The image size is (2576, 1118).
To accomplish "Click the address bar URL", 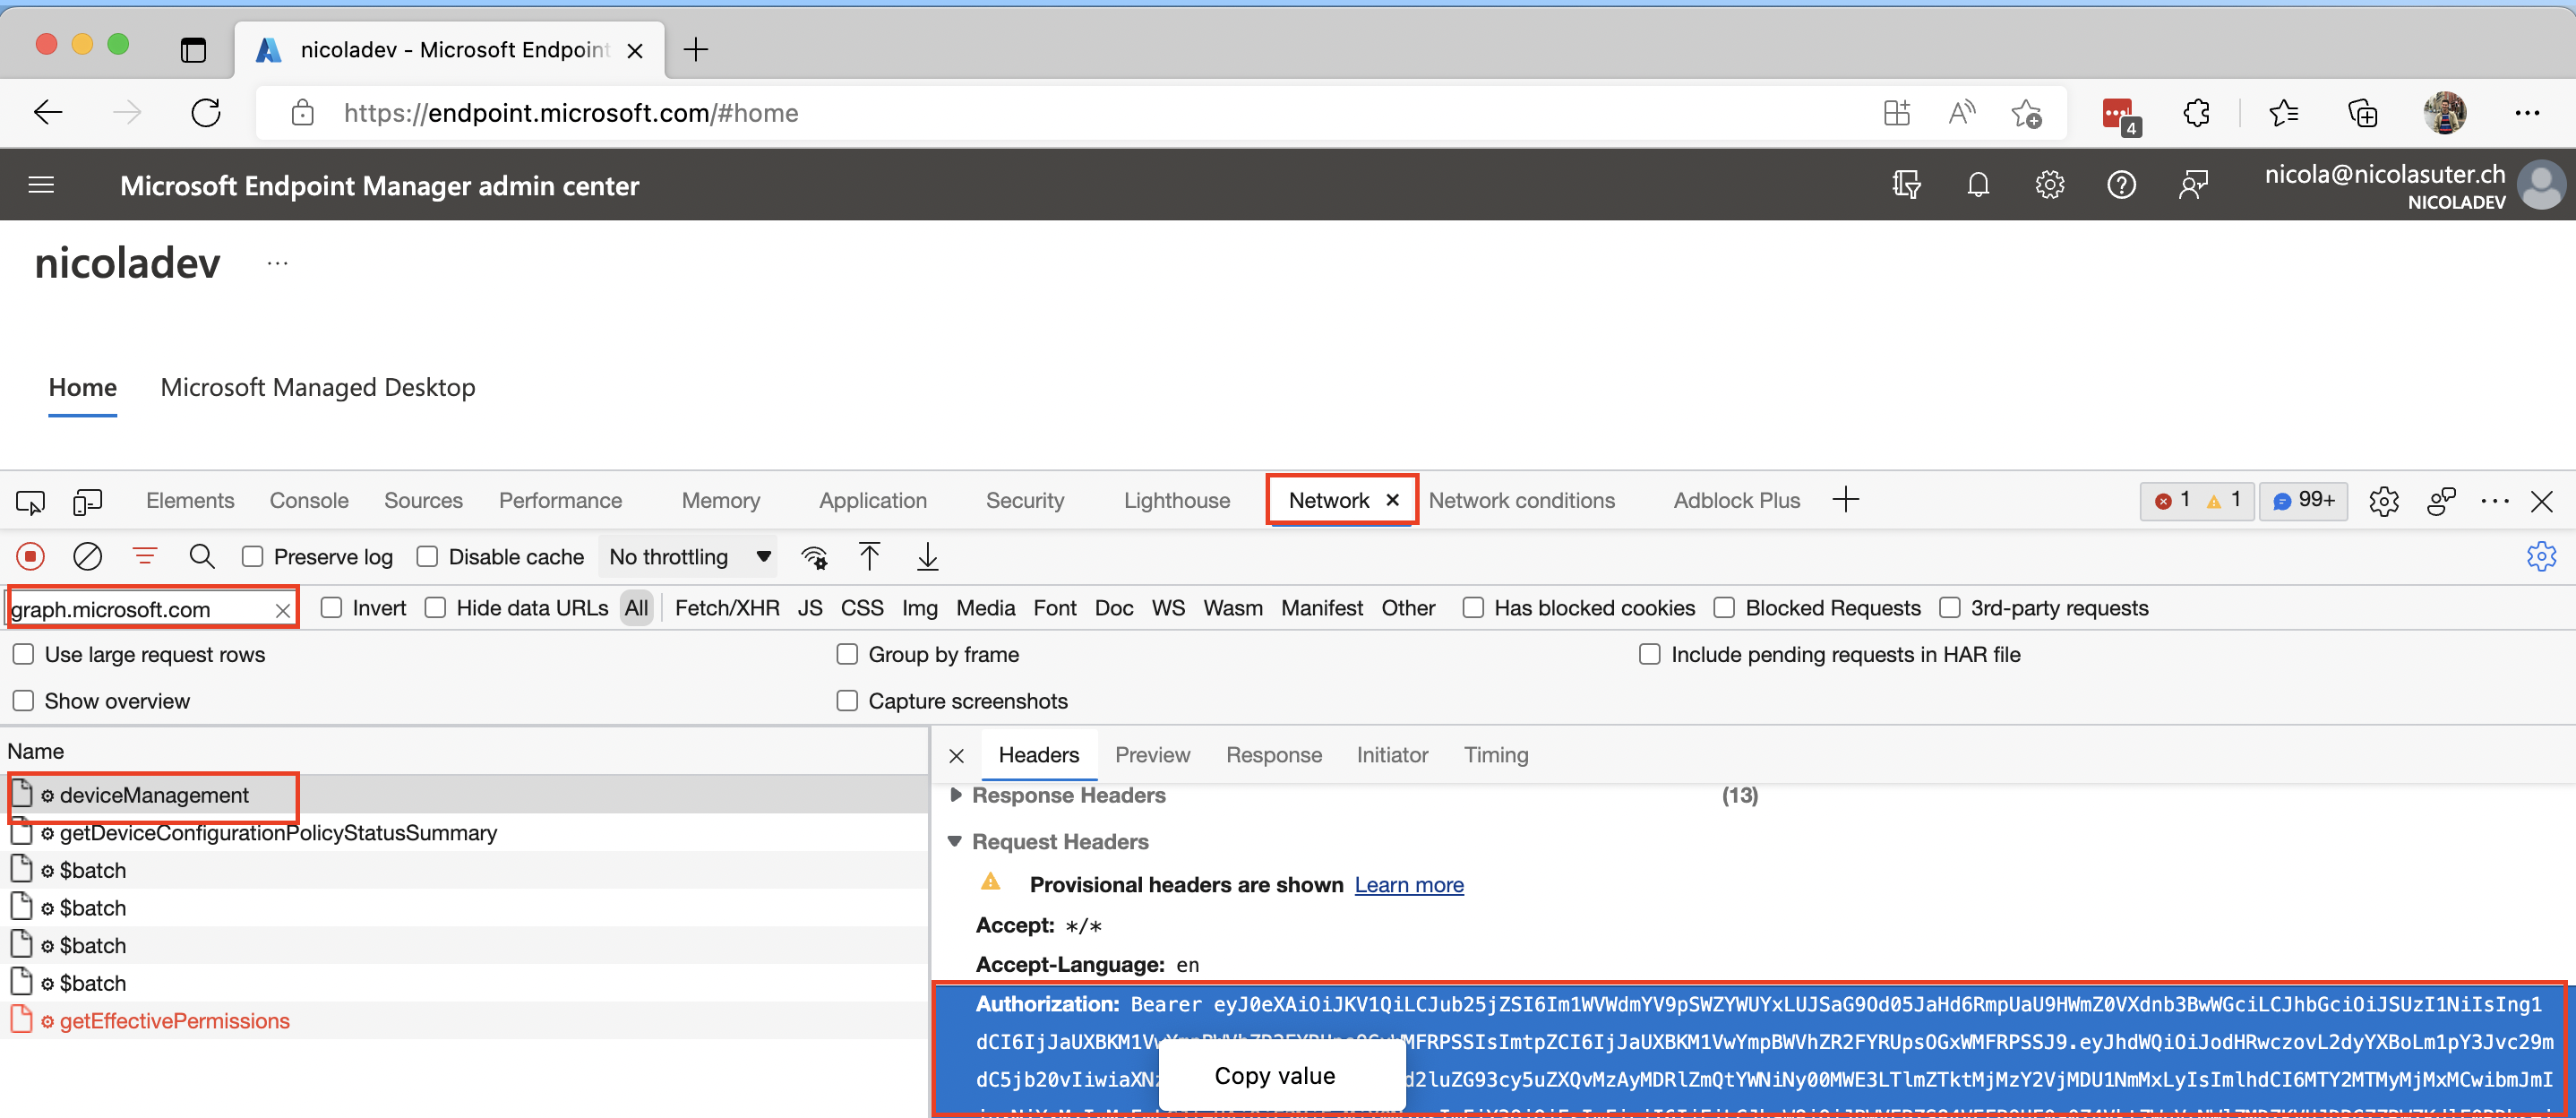I will pos(570,113).
